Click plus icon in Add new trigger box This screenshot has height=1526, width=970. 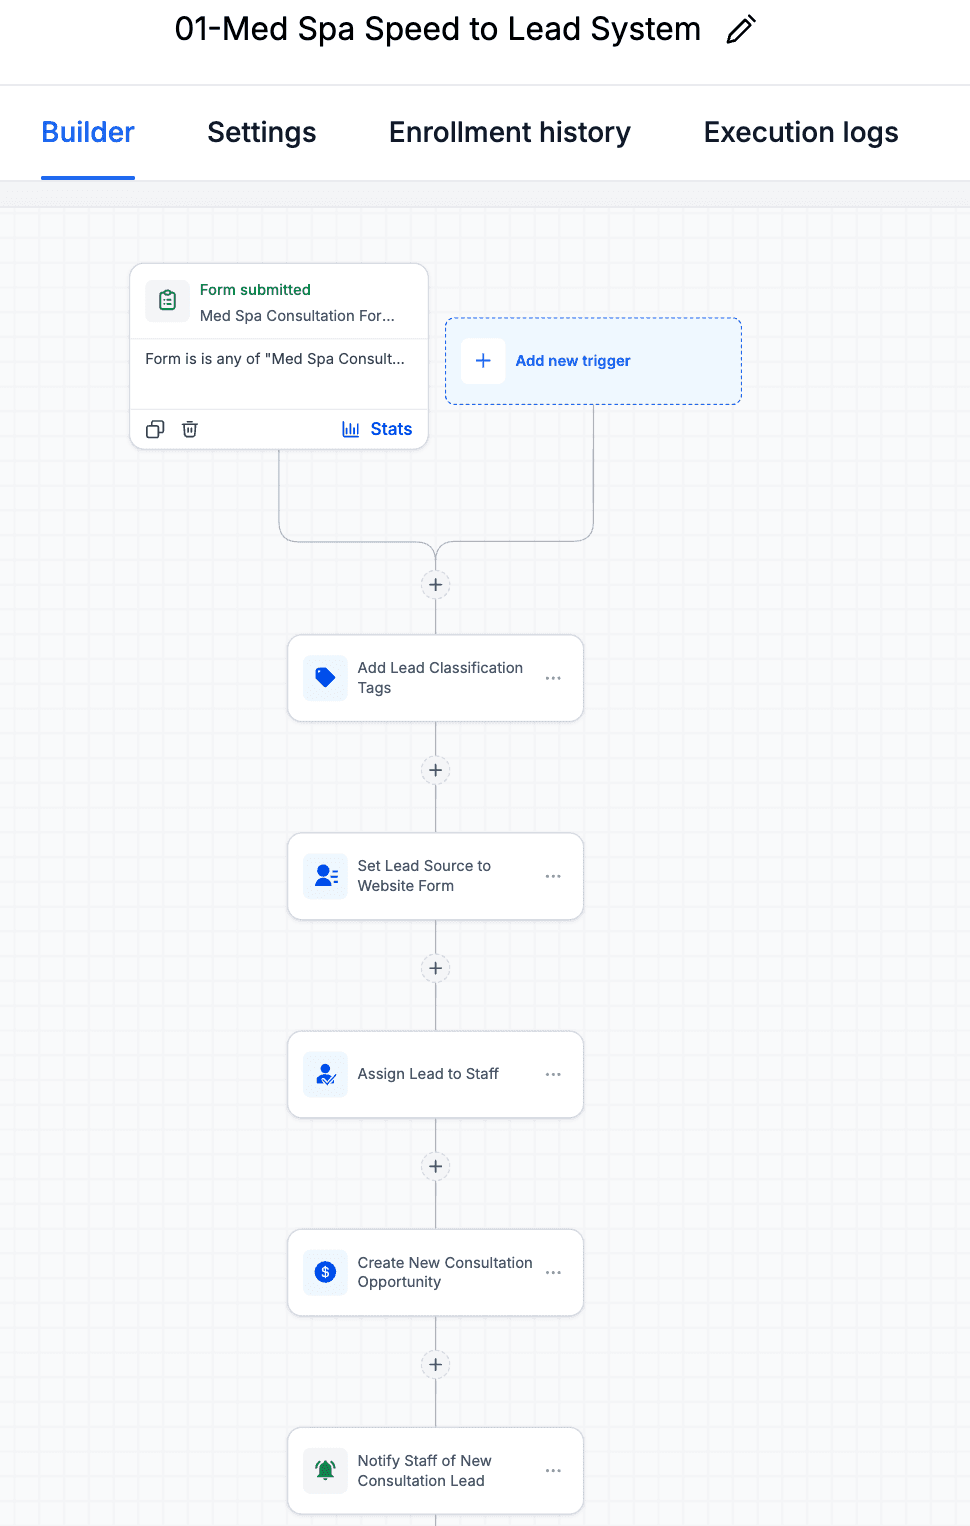tap(483, 361)
